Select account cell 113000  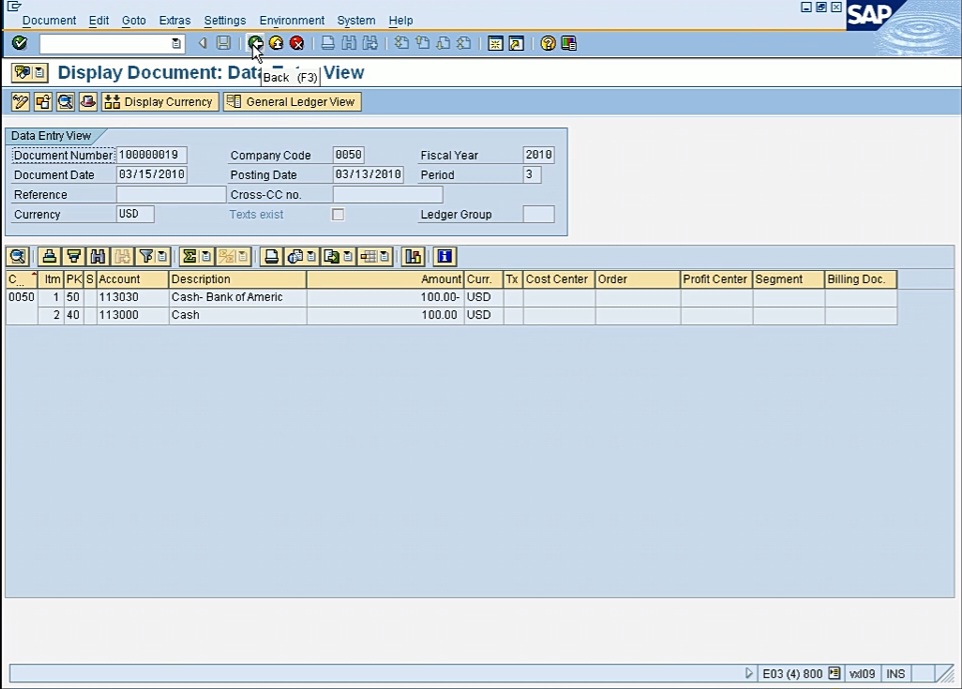133,315
